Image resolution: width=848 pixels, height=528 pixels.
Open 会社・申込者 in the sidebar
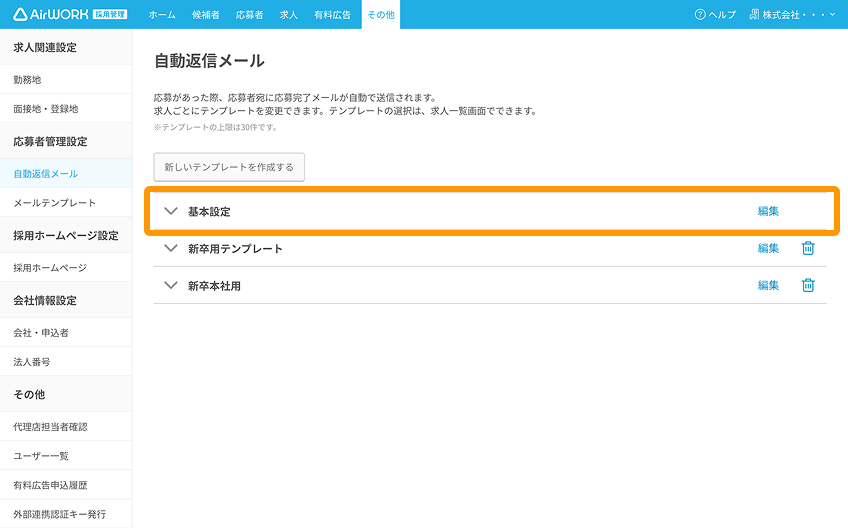pyautogui.click(x=66, y=333)
